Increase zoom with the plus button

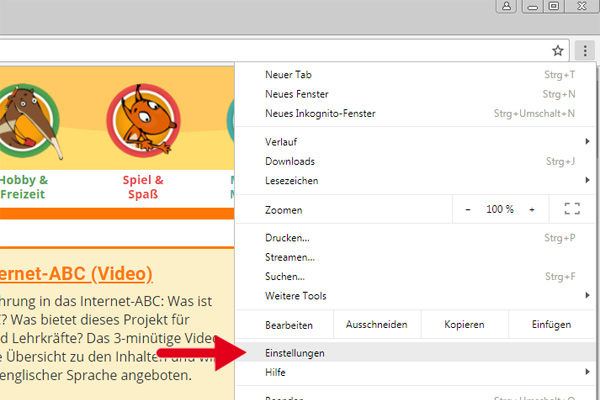532,209
